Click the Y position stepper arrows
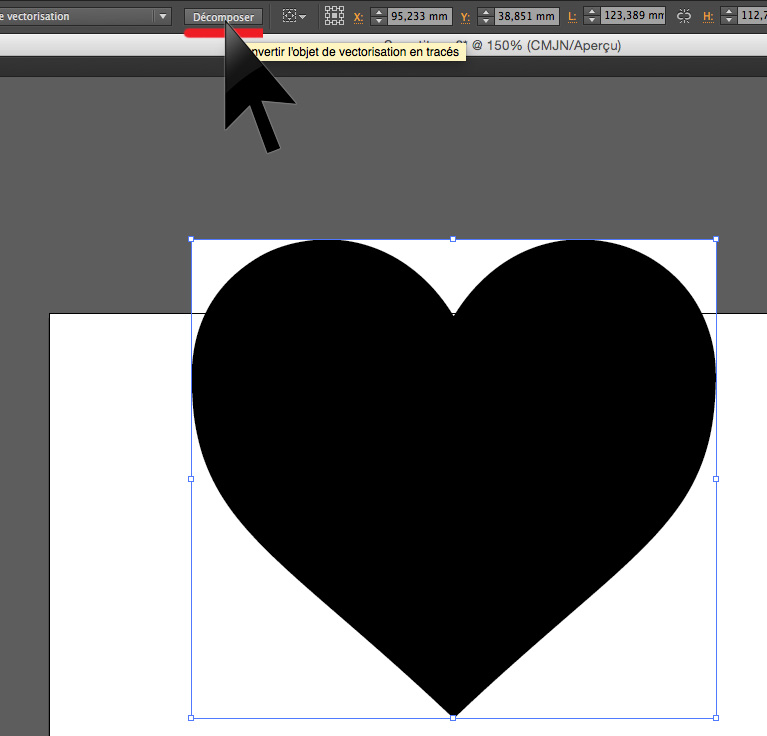This screenshot has height=736, width=767. click(x=485, y=17)
